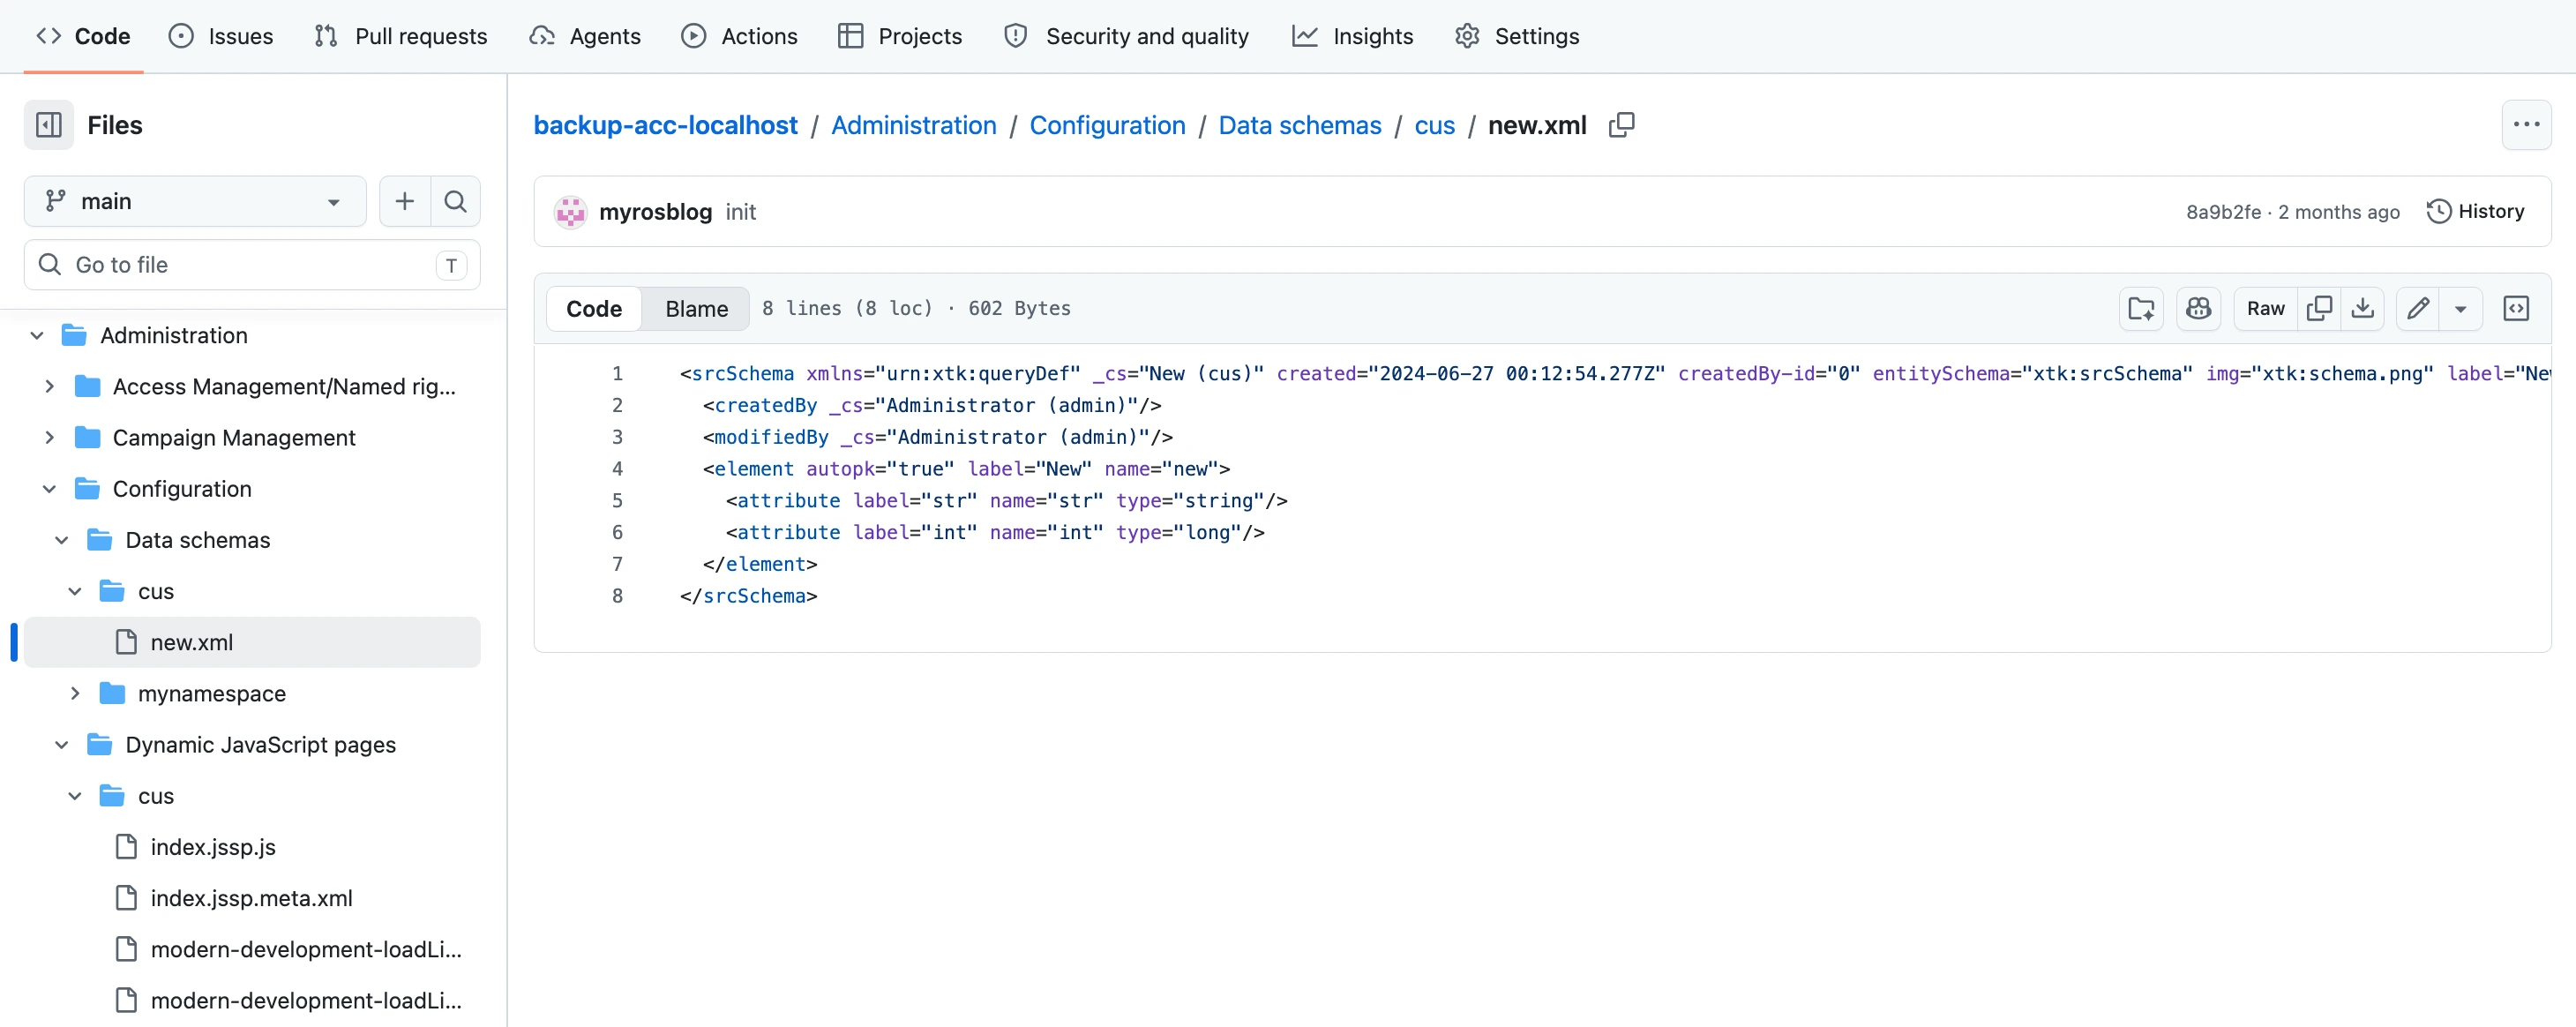The height and width of the screenshot is (1027, 2576).
Task: Click the Agents icon in navigation
Action: coord(542,36)
